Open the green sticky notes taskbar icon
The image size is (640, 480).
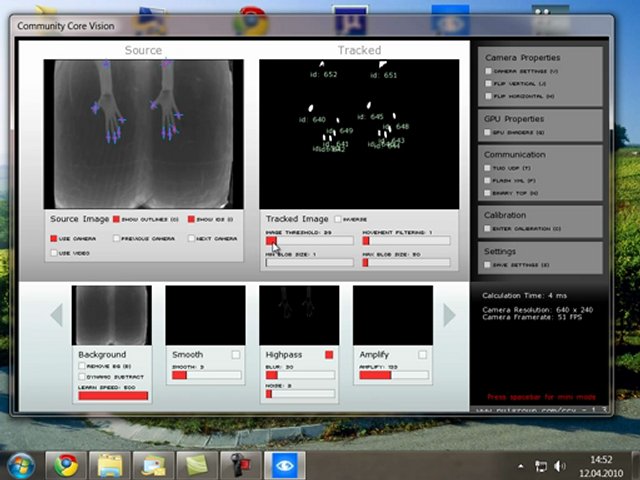pos(197,465)
